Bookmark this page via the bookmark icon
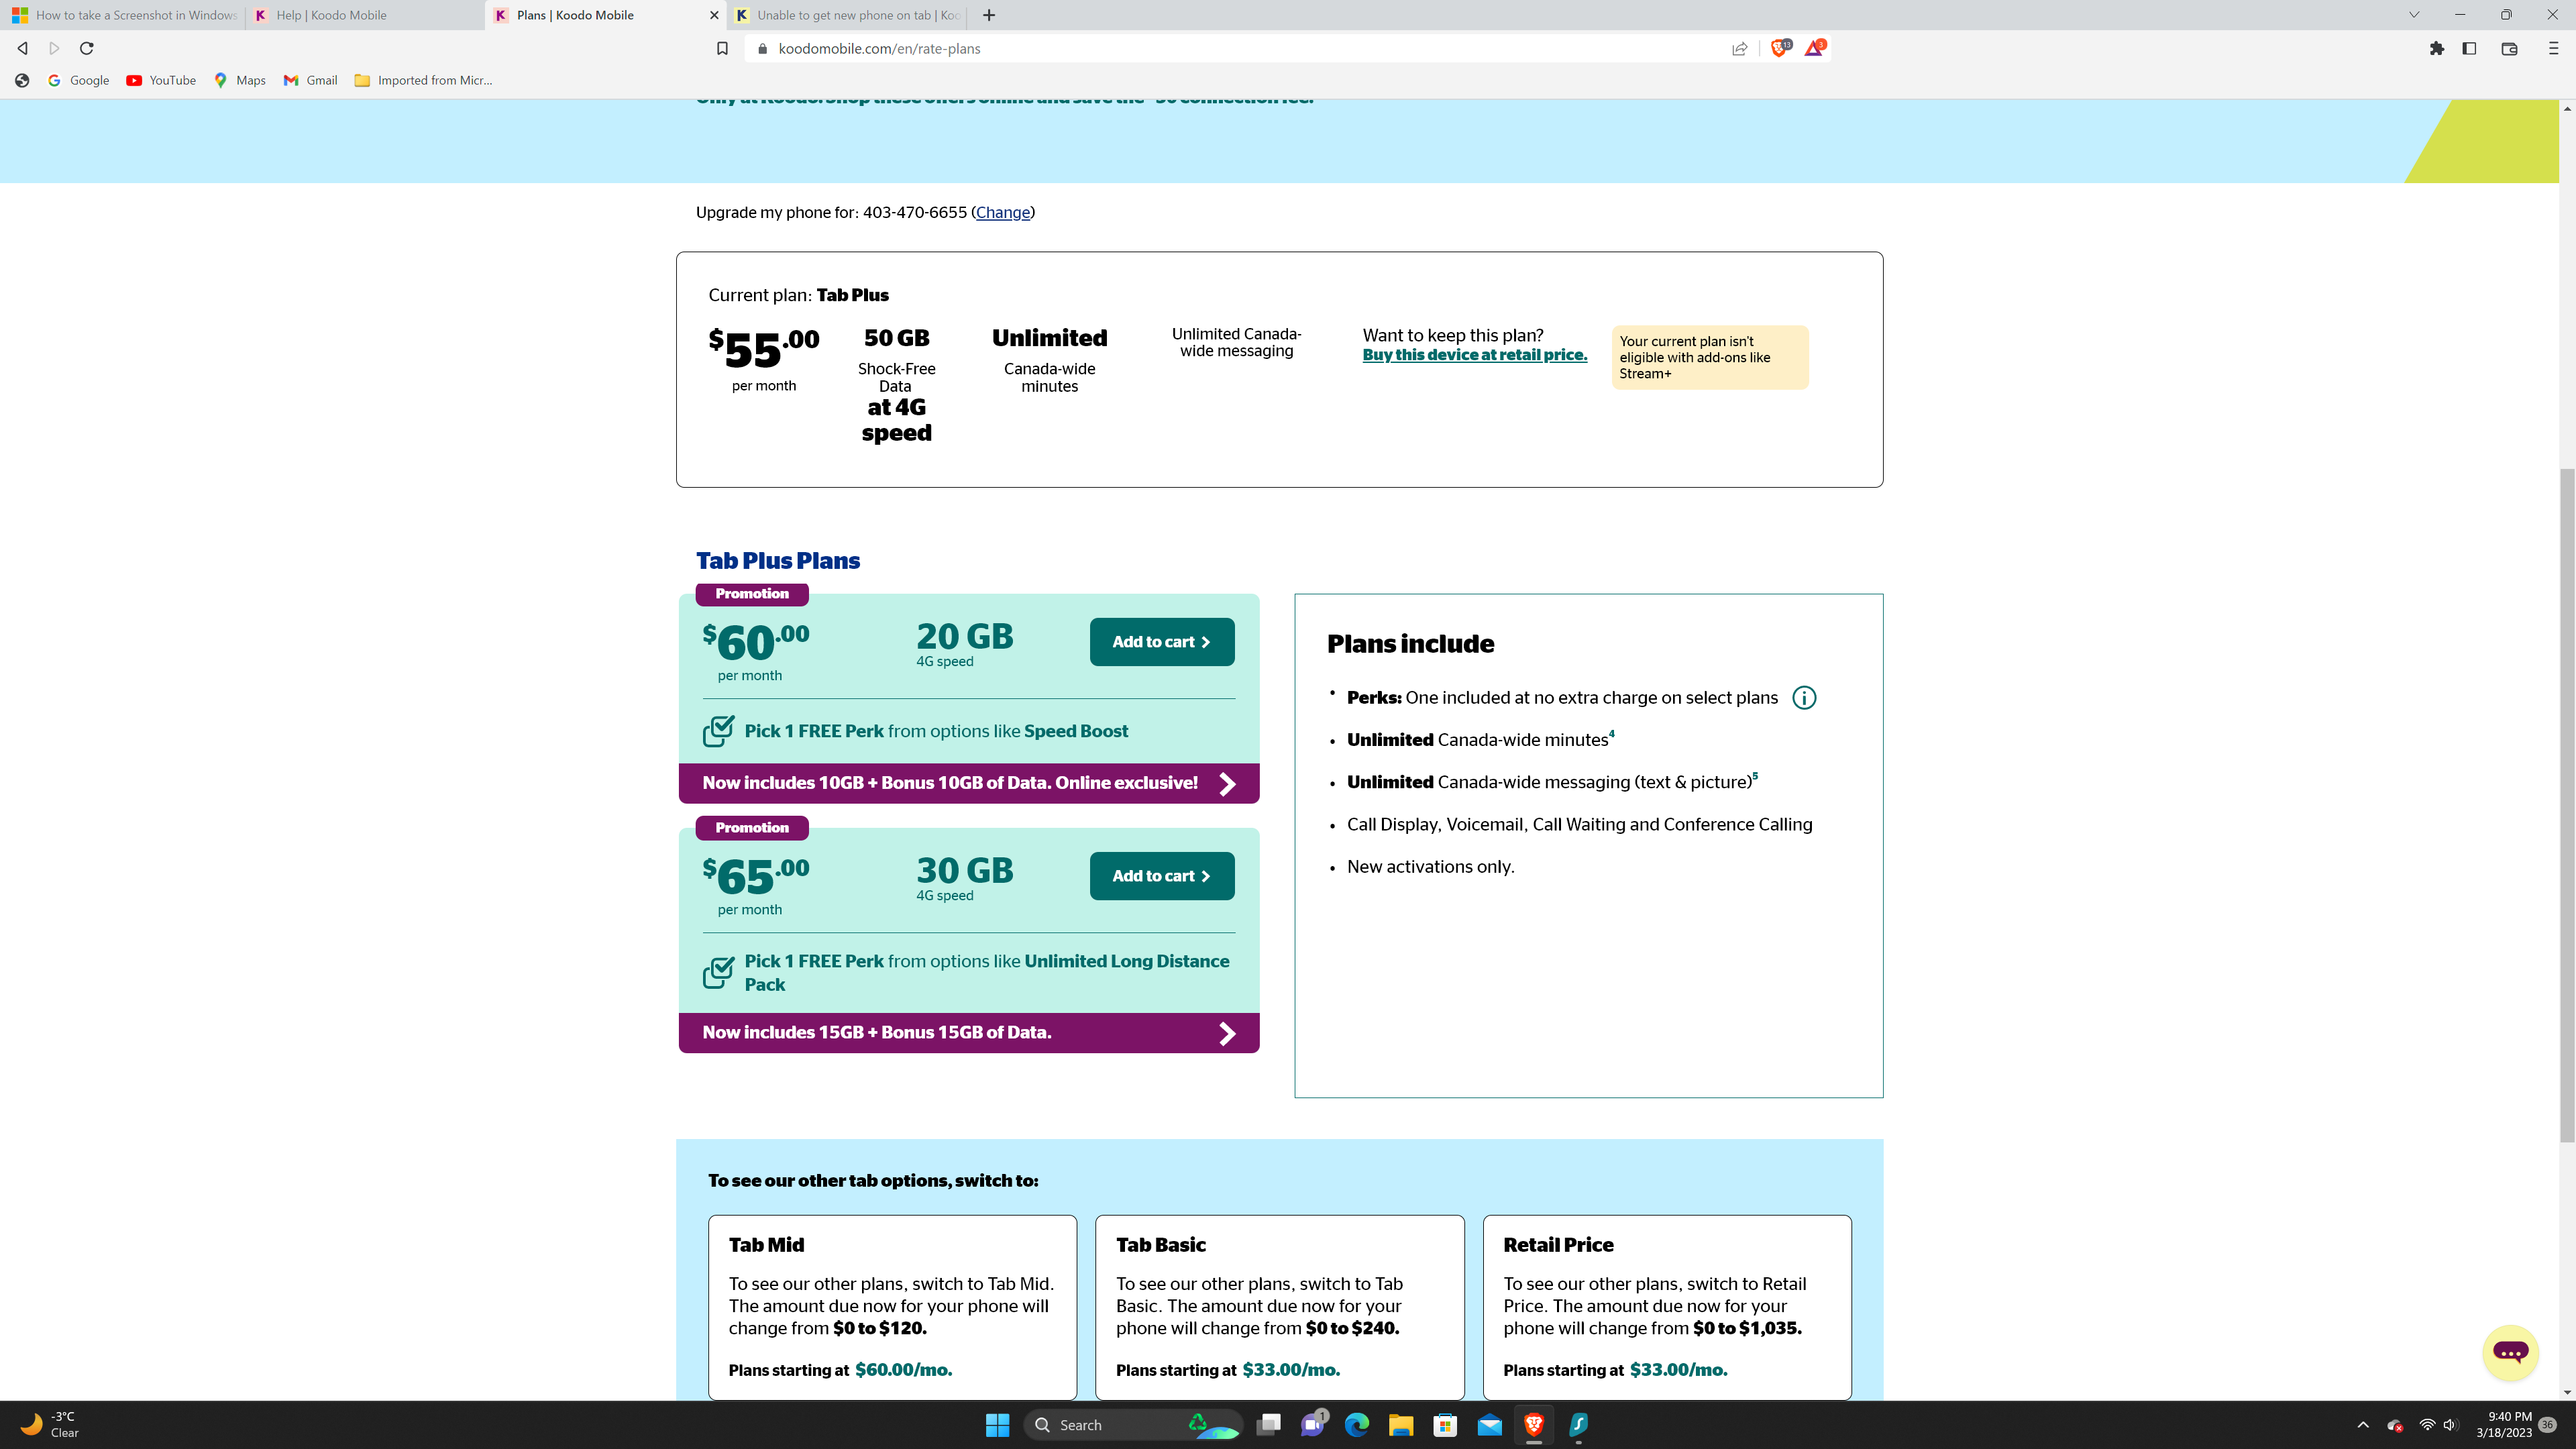 (x=722, y=48)
